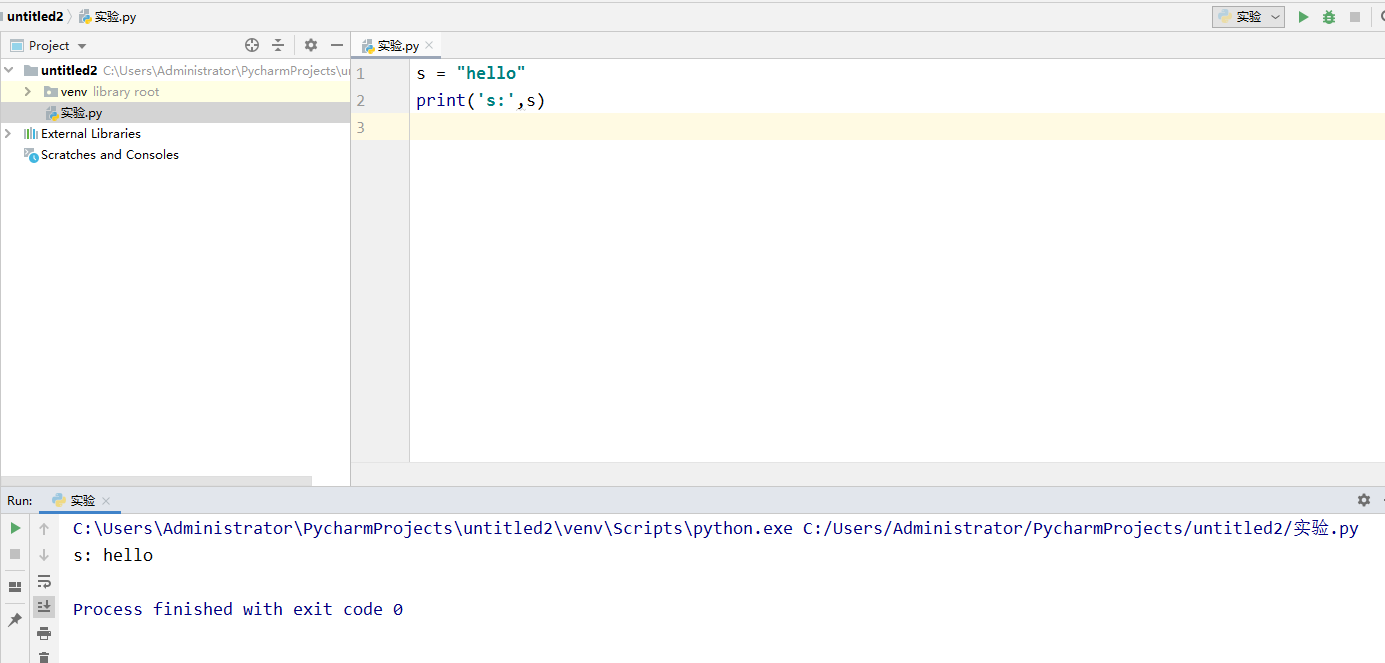Collapse the untitled2 project root

[x=9, y=71]
